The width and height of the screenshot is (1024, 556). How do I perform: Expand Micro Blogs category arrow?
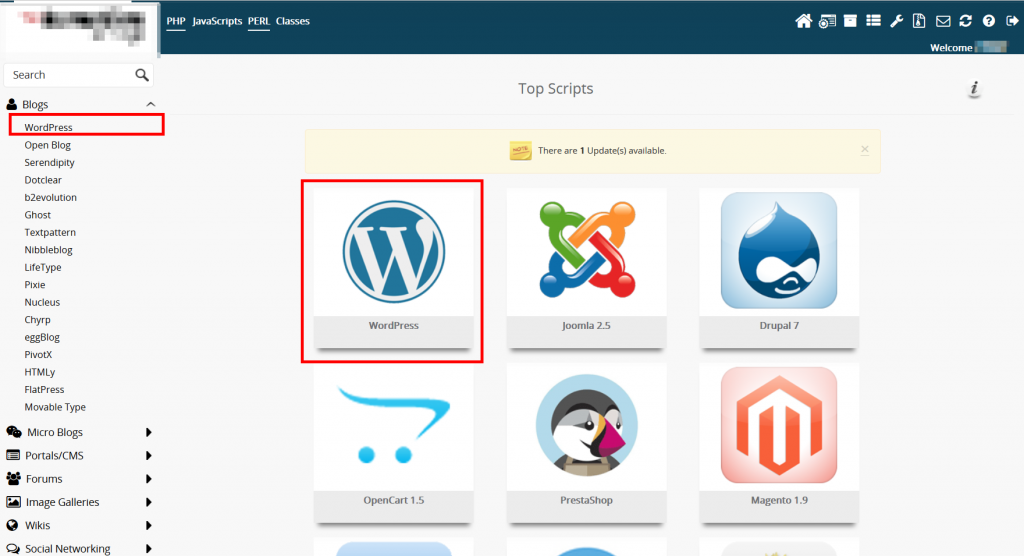click(x=149, y=433)
